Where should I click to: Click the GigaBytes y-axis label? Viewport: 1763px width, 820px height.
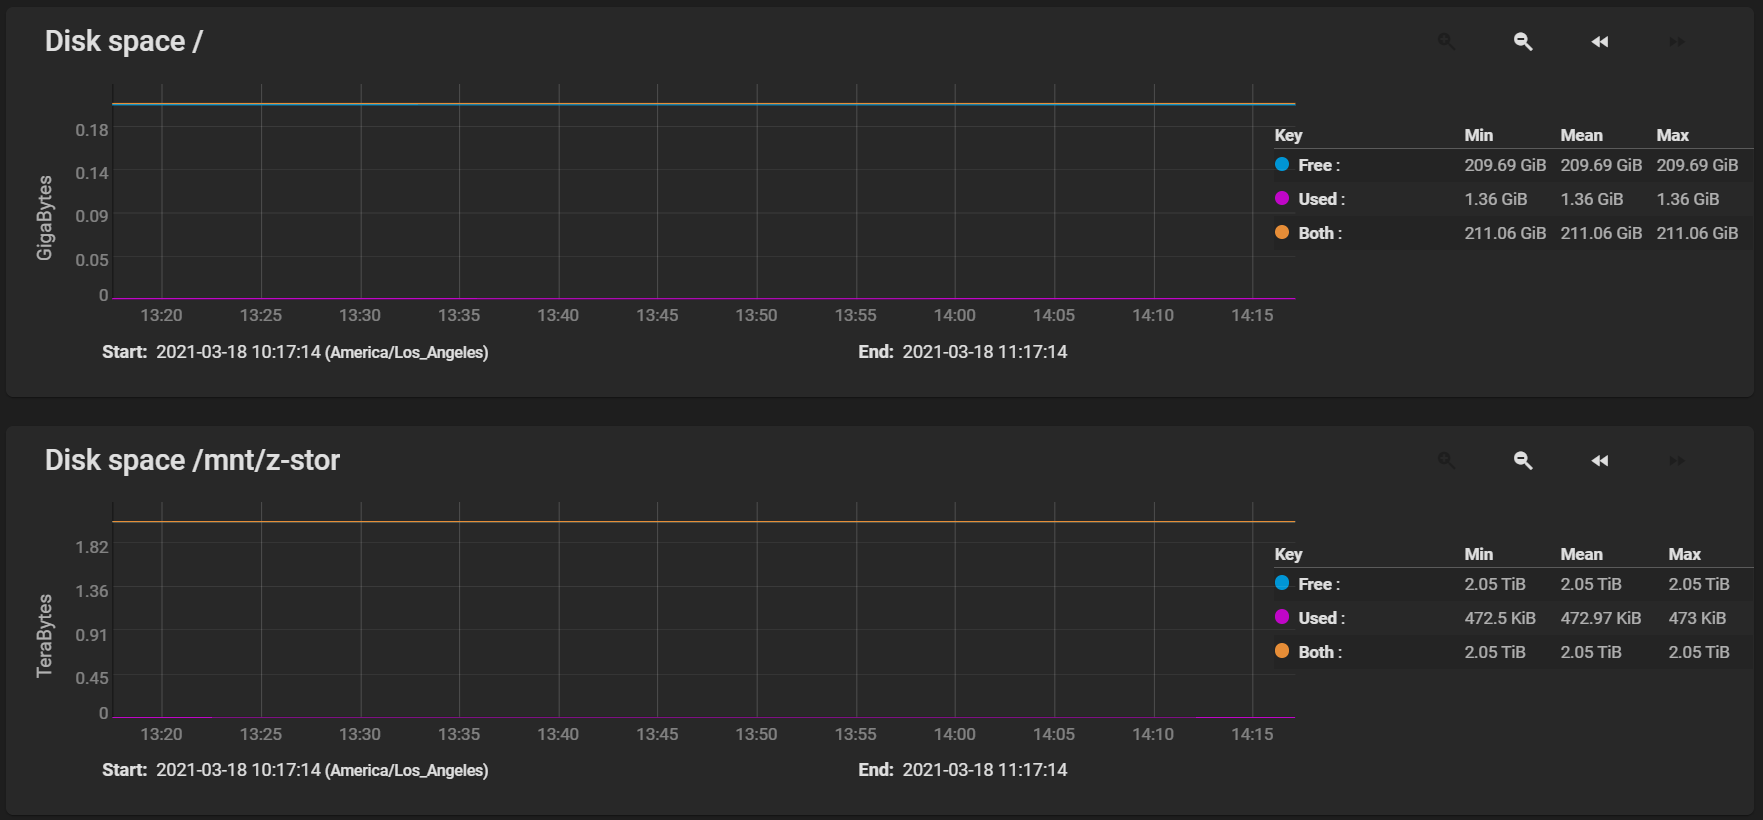point(45,218)
